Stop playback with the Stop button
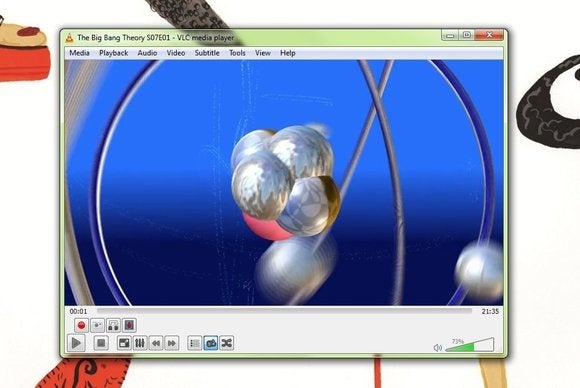This screenshot has width=580, height=388. click(x=101, y=343)
